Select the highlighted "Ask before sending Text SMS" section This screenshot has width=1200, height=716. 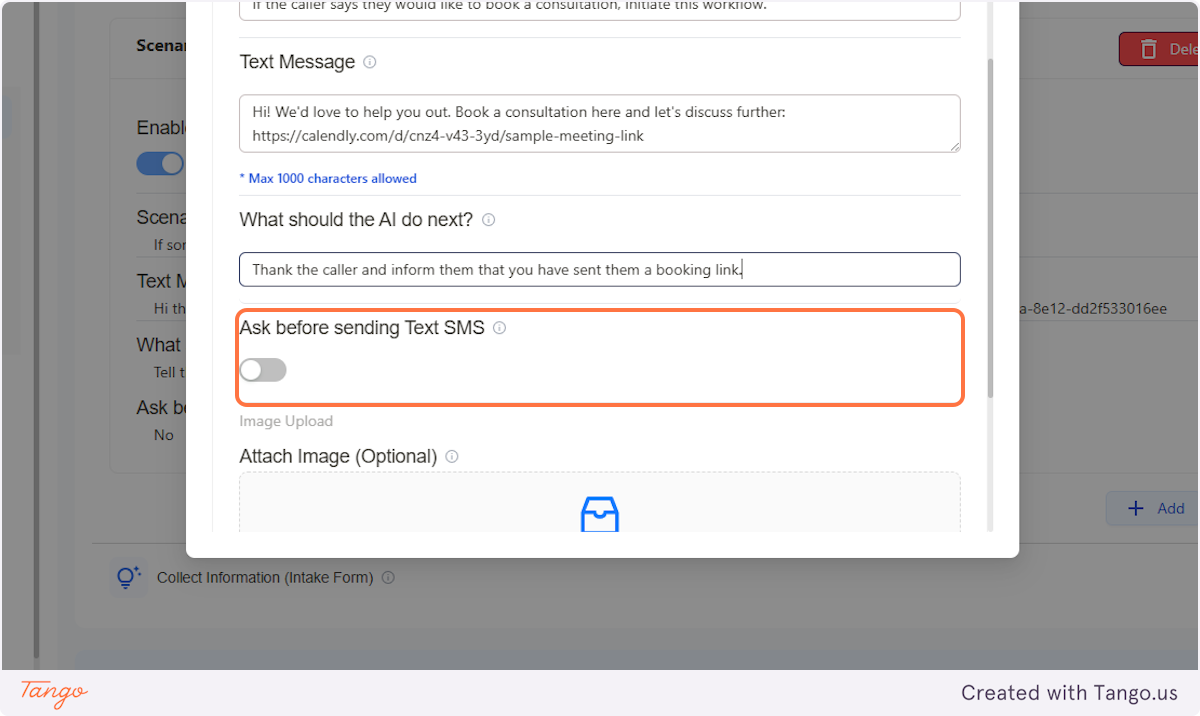pos(599,356)
